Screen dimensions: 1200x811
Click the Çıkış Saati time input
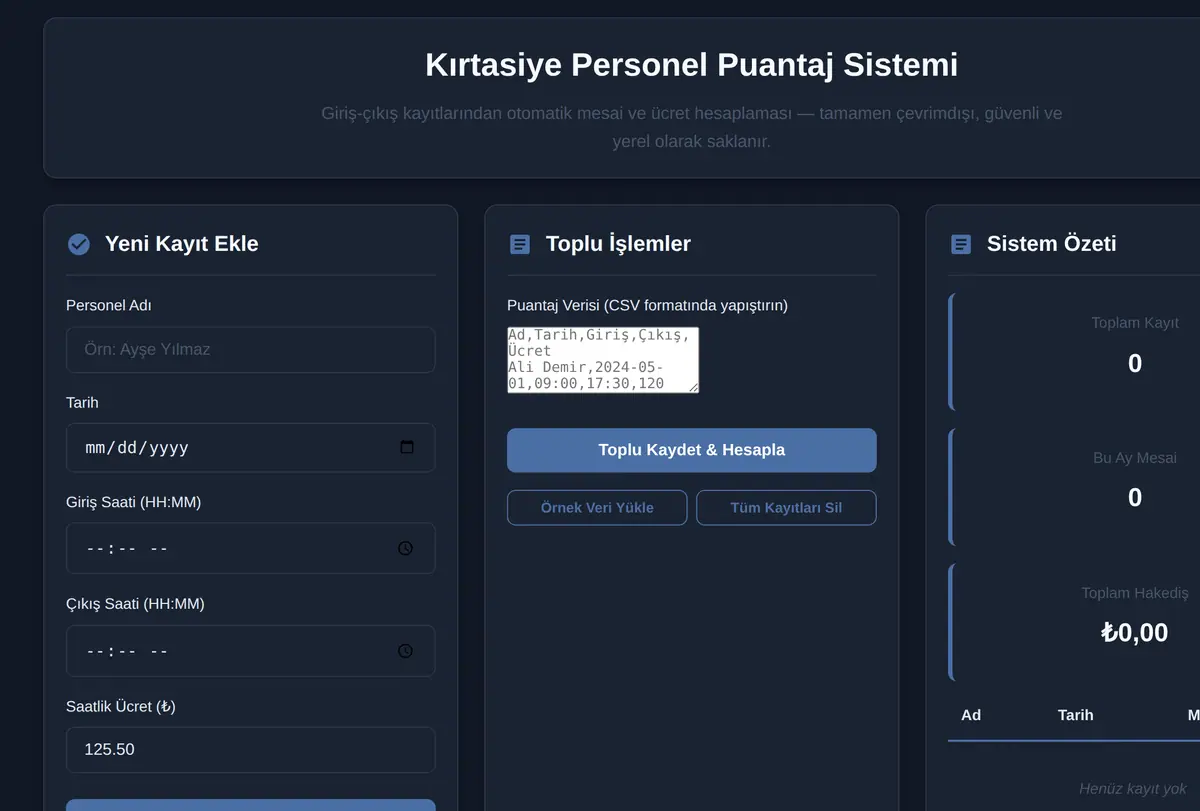point(251,651)
